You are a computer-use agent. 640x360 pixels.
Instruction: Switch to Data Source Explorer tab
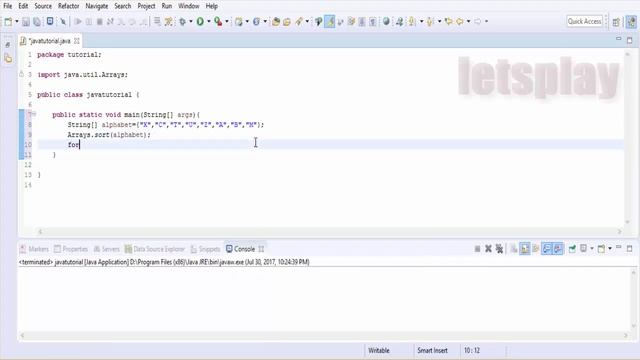click(155, 249)
